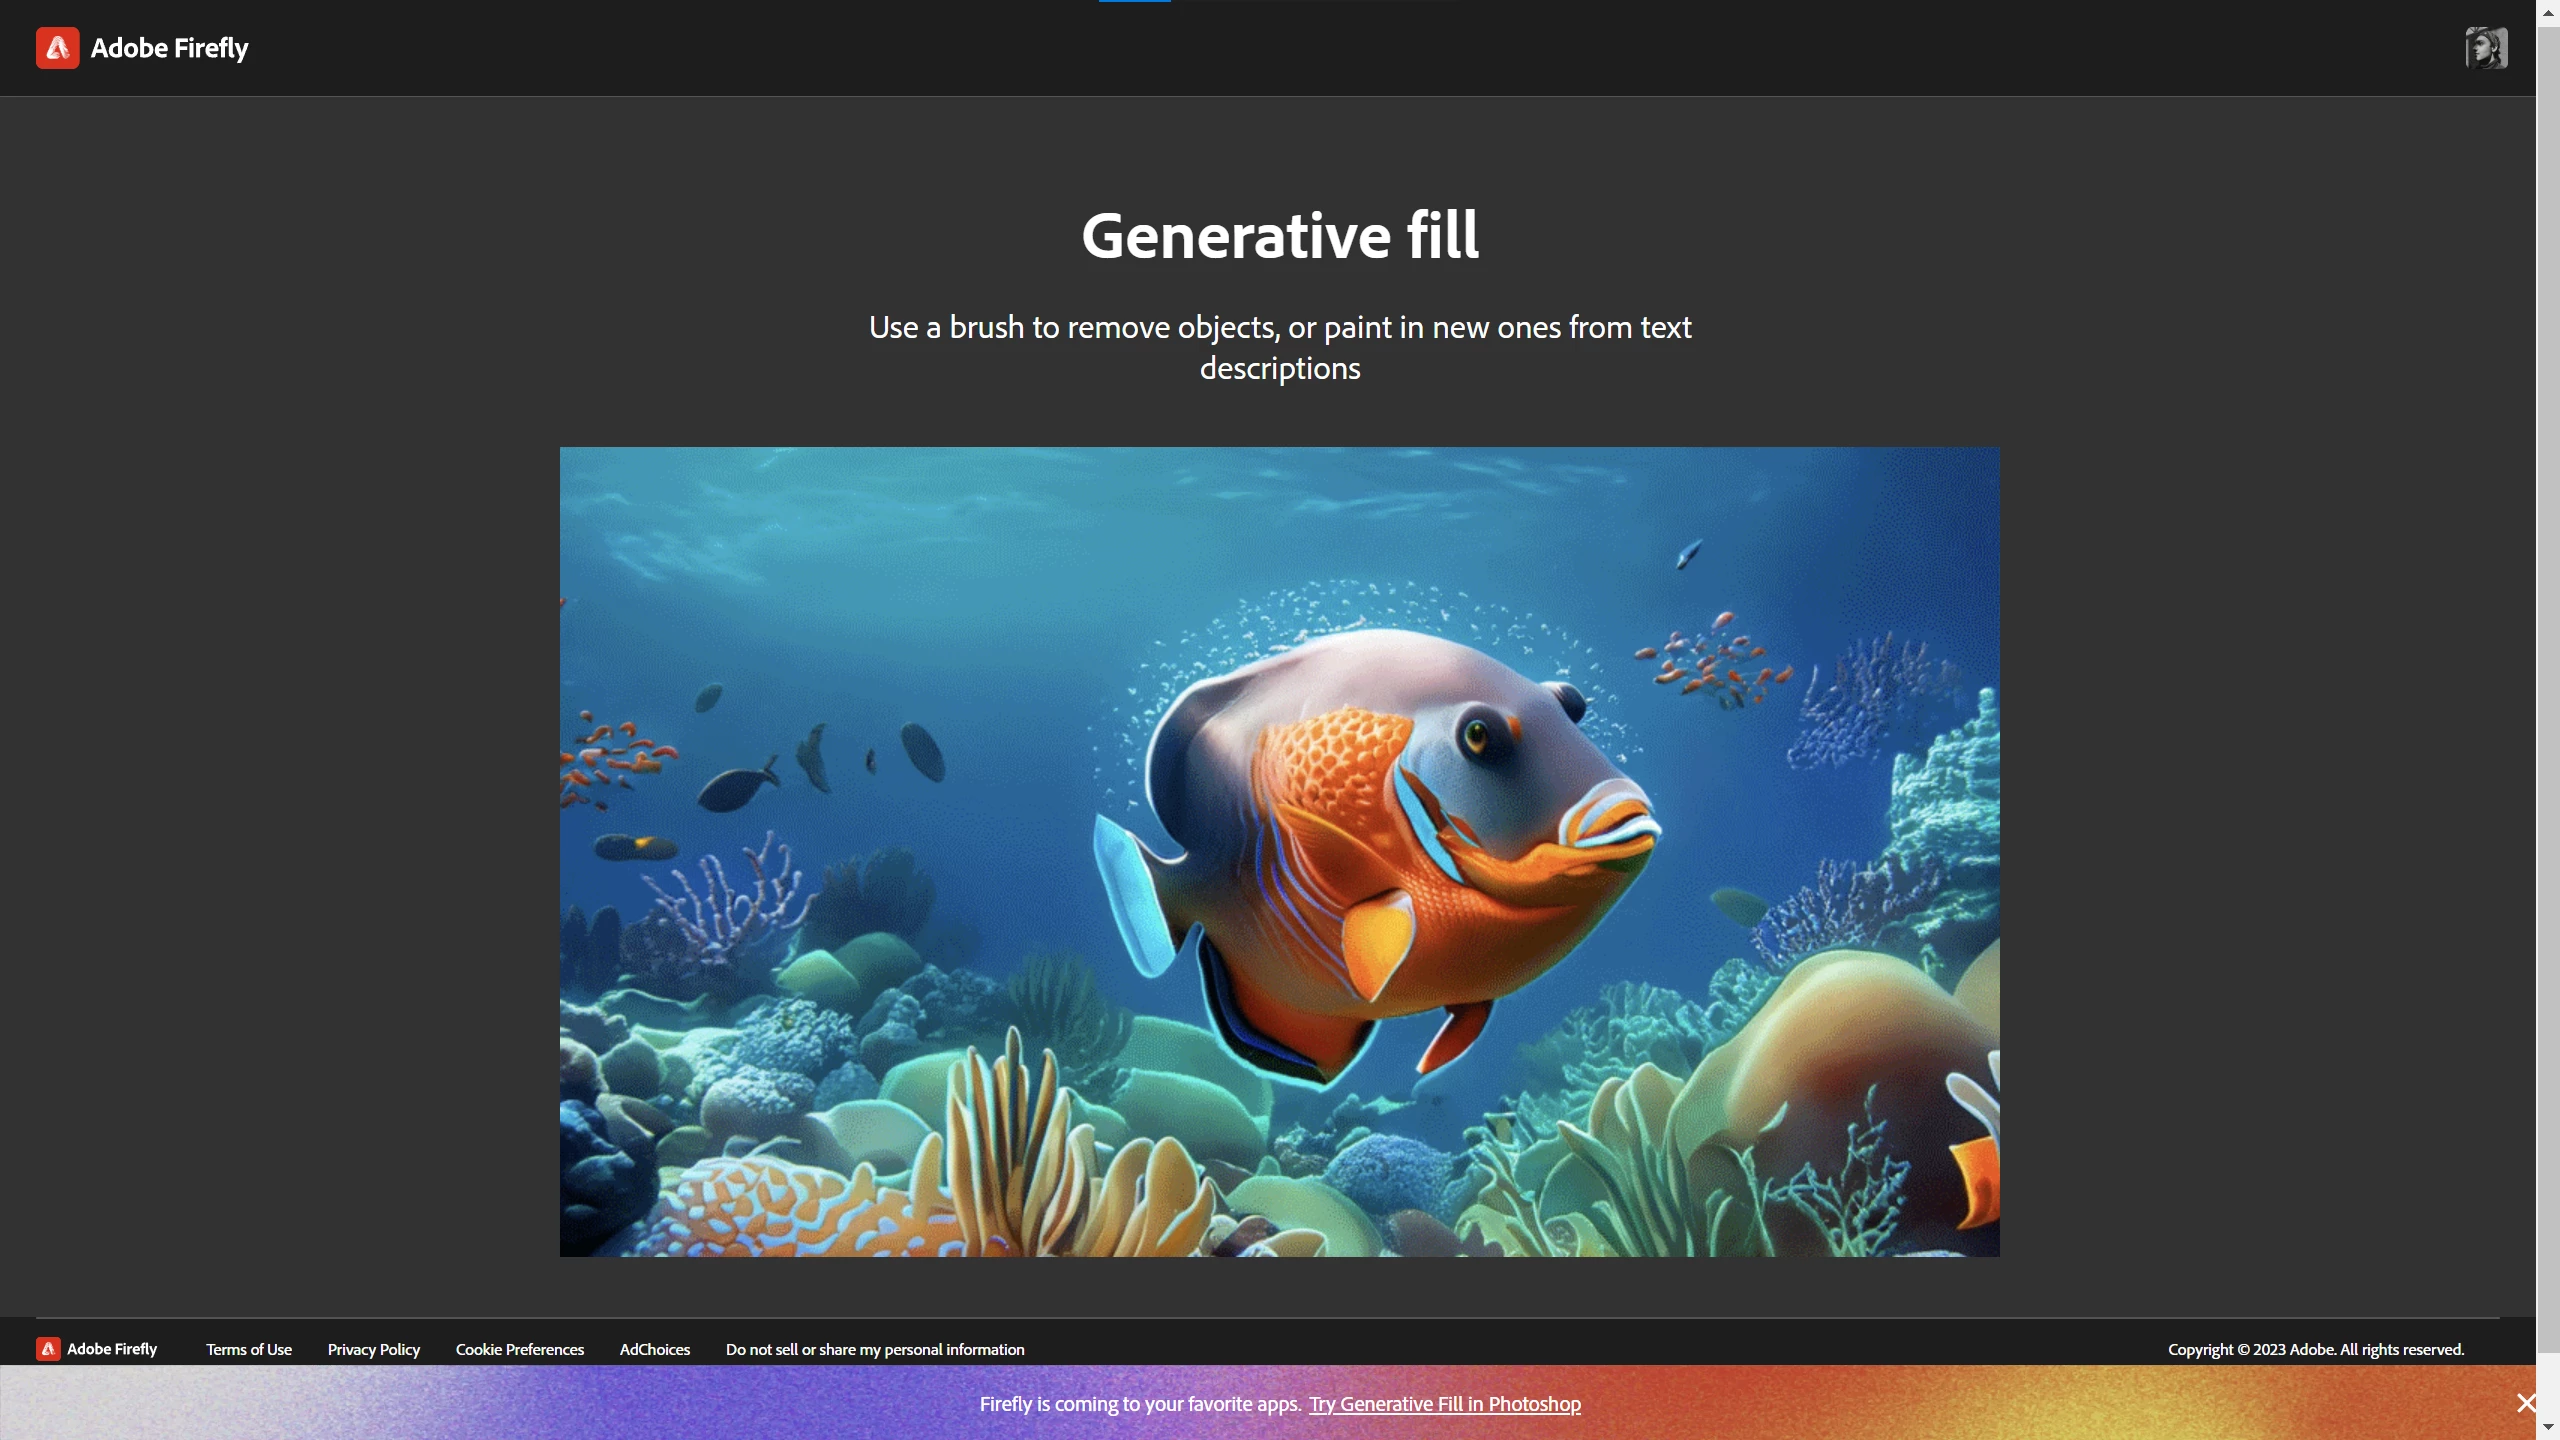This screenshot has height=1440, width=2560.
Task: Open the AdChoices link
Action: [655, 1349]
